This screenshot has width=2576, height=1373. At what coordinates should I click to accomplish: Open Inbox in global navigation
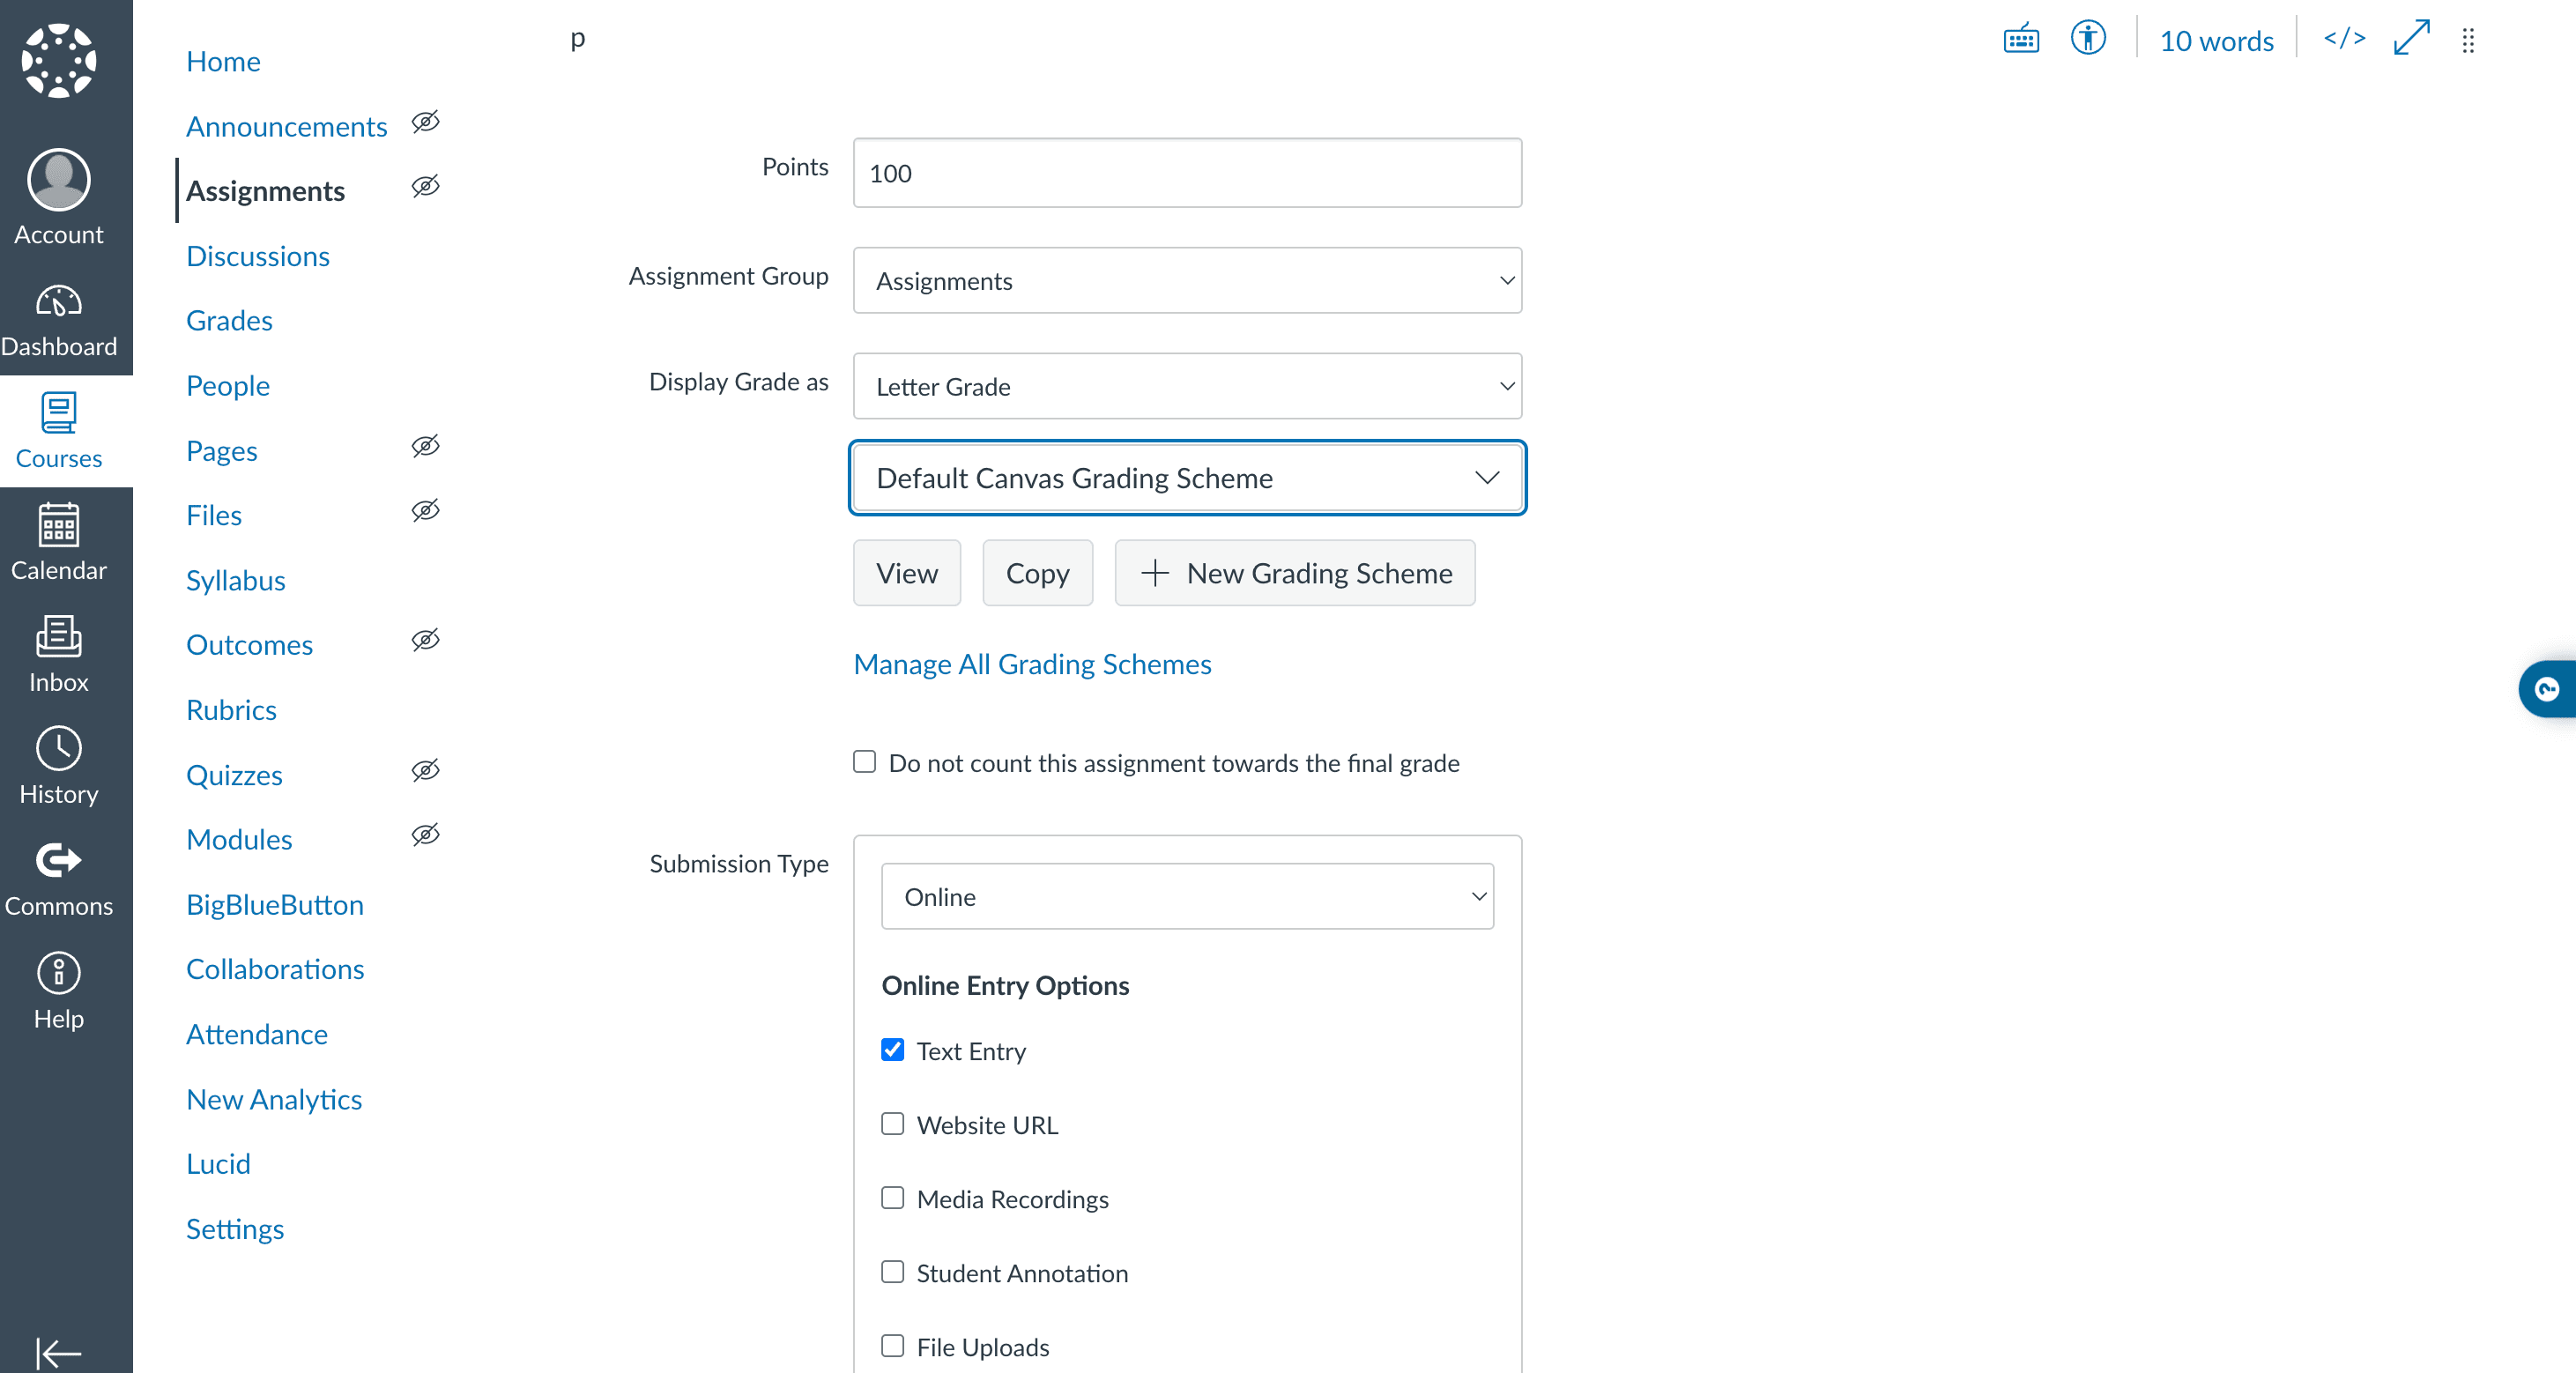coord(59,655)
